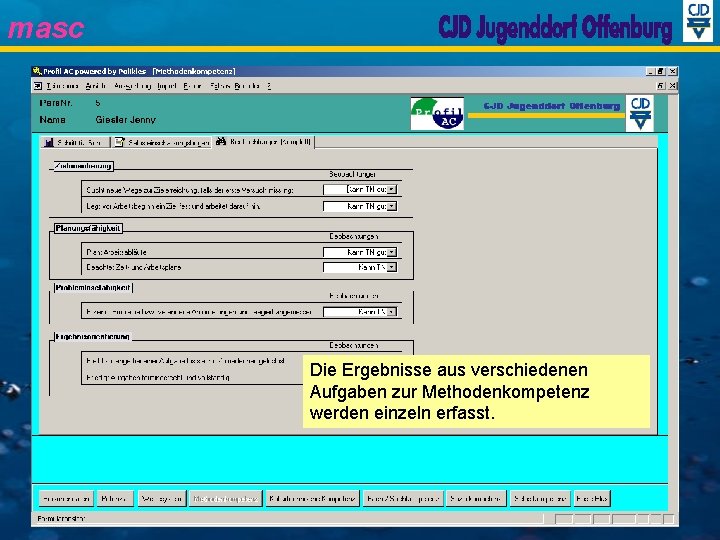This screenshot has width=720, height=540.
Task: Click the CJD logo inside the application header
Action: [x=640, y=113]
